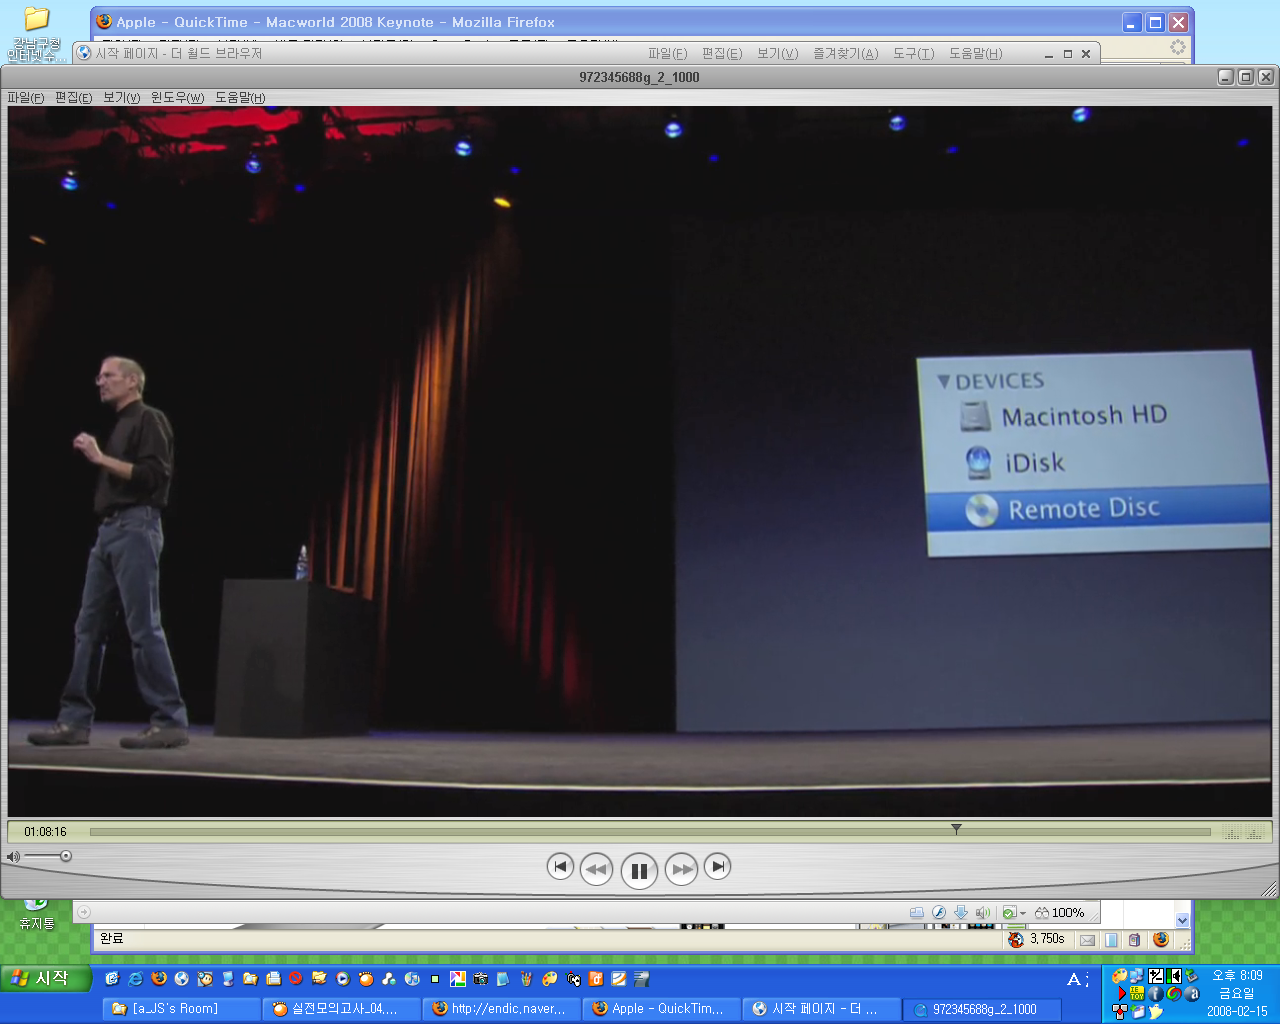Image resolution: width=1280 pixels, height=1024 pixels.
Task: Click the 시작 Start button
Action: (x=46, y=978)
